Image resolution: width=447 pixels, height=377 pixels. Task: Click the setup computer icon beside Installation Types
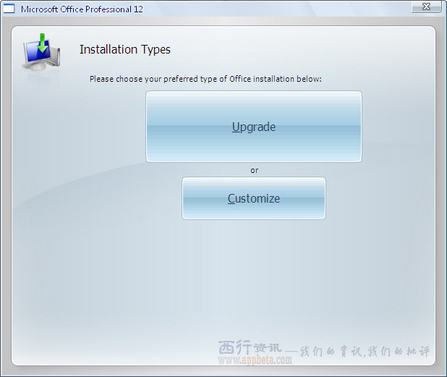pos(41,52)
